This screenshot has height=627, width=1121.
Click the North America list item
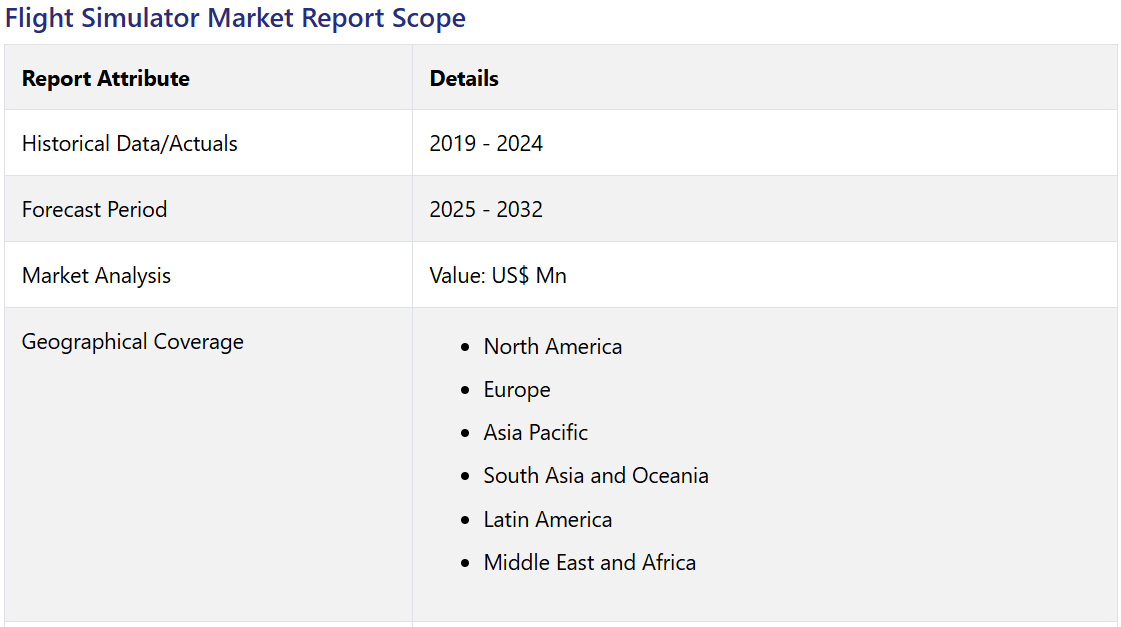click(553, 347)
